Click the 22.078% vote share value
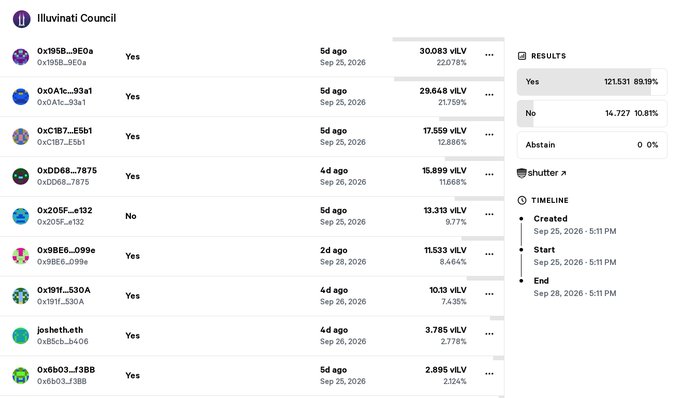The height and width of the screenshot is (398, 680). [451, 63]
